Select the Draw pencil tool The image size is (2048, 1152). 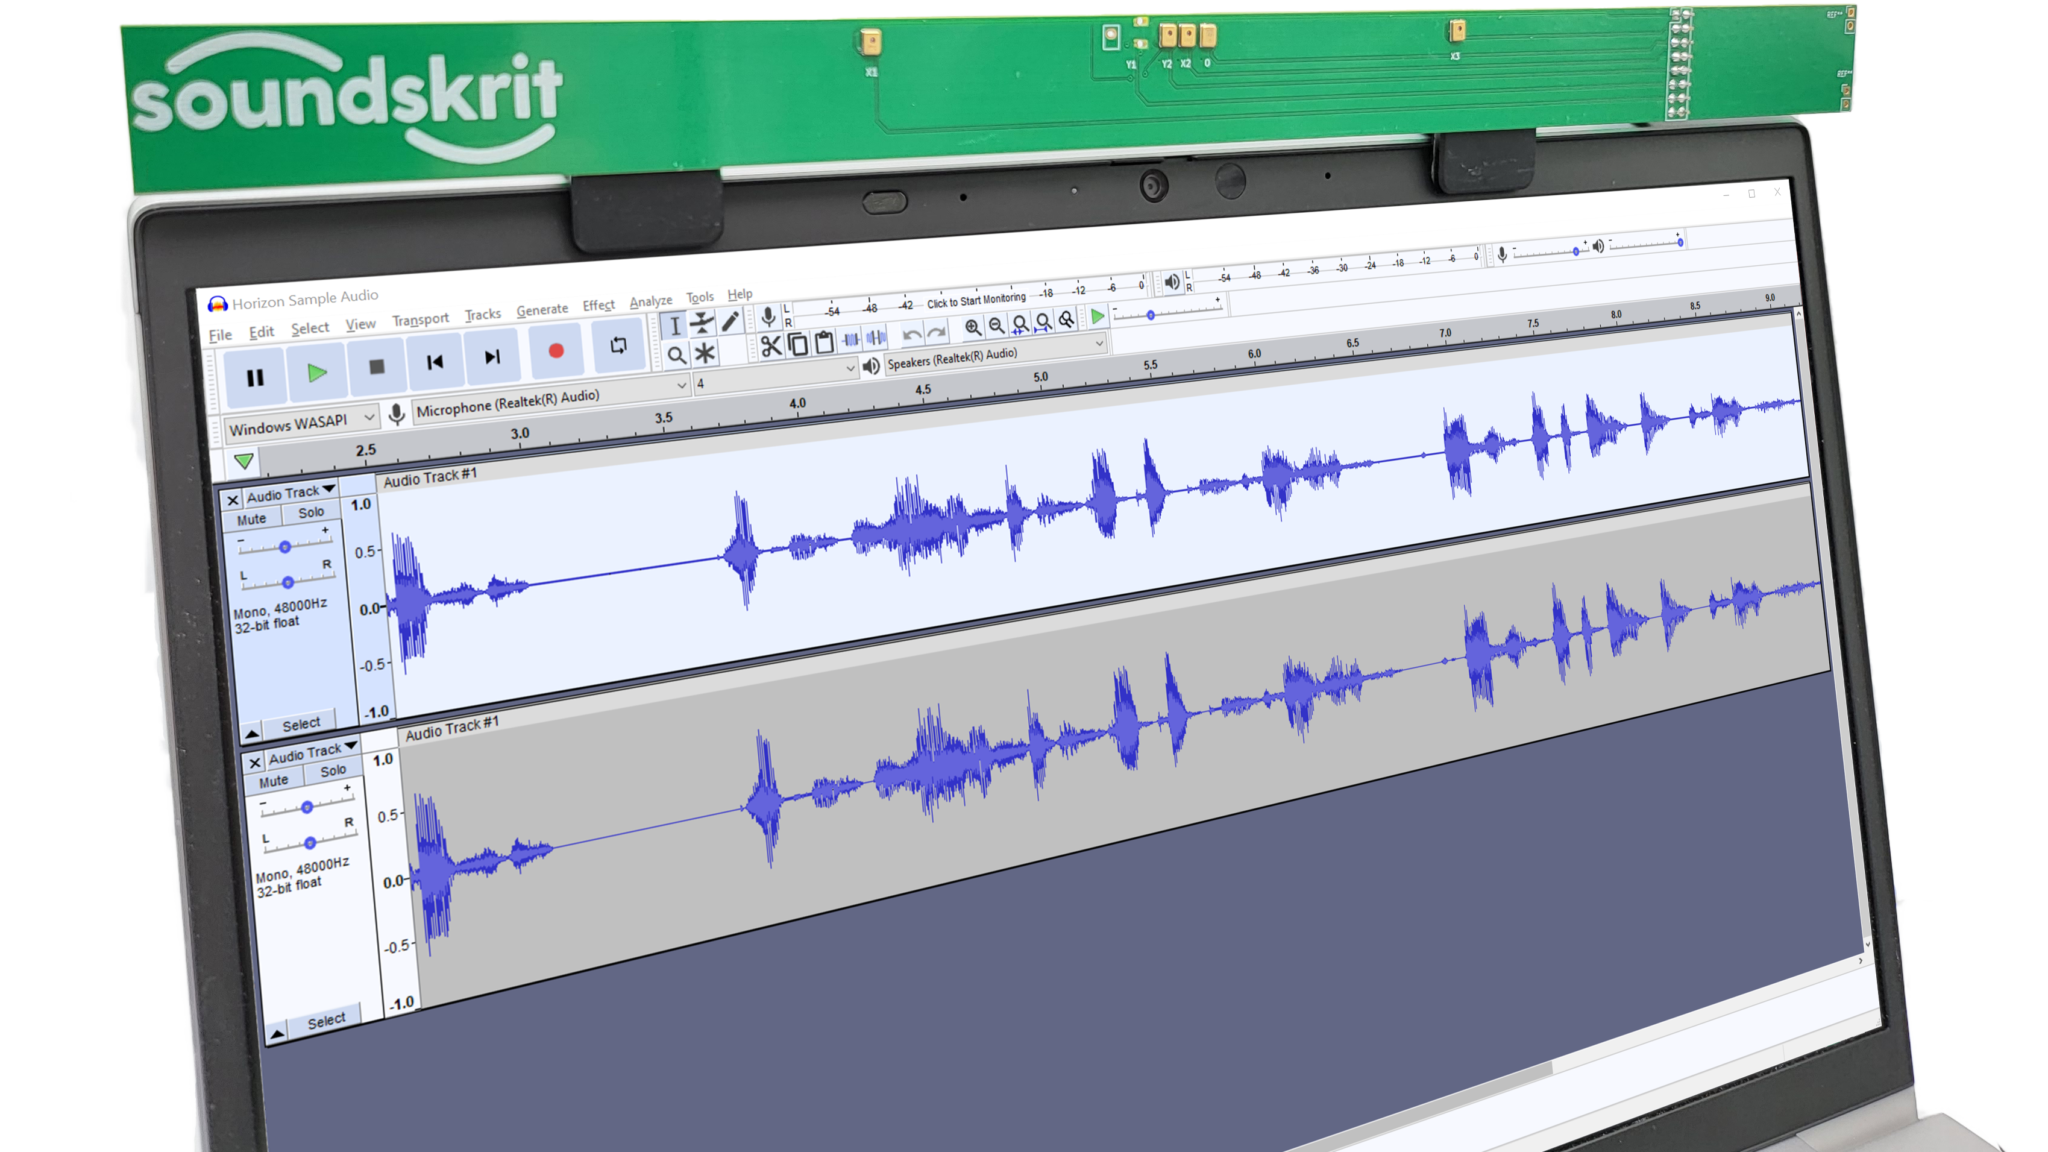click(x=730, y=320)
